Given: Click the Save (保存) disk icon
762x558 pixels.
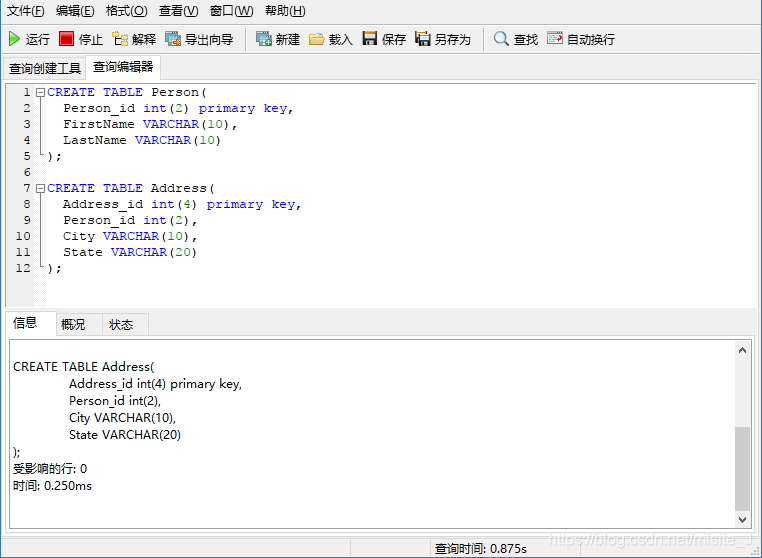Looking at the screenshot, I should point(369,38).
